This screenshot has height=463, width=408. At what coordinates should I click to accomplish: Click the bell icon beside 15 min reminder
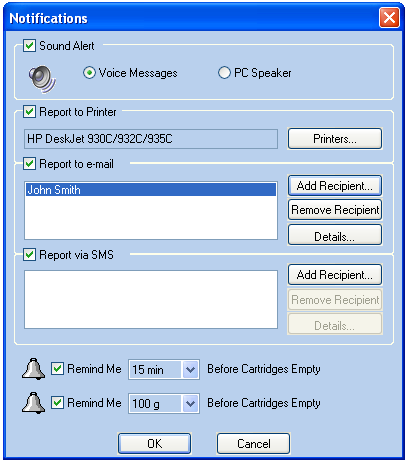[33, 369]
